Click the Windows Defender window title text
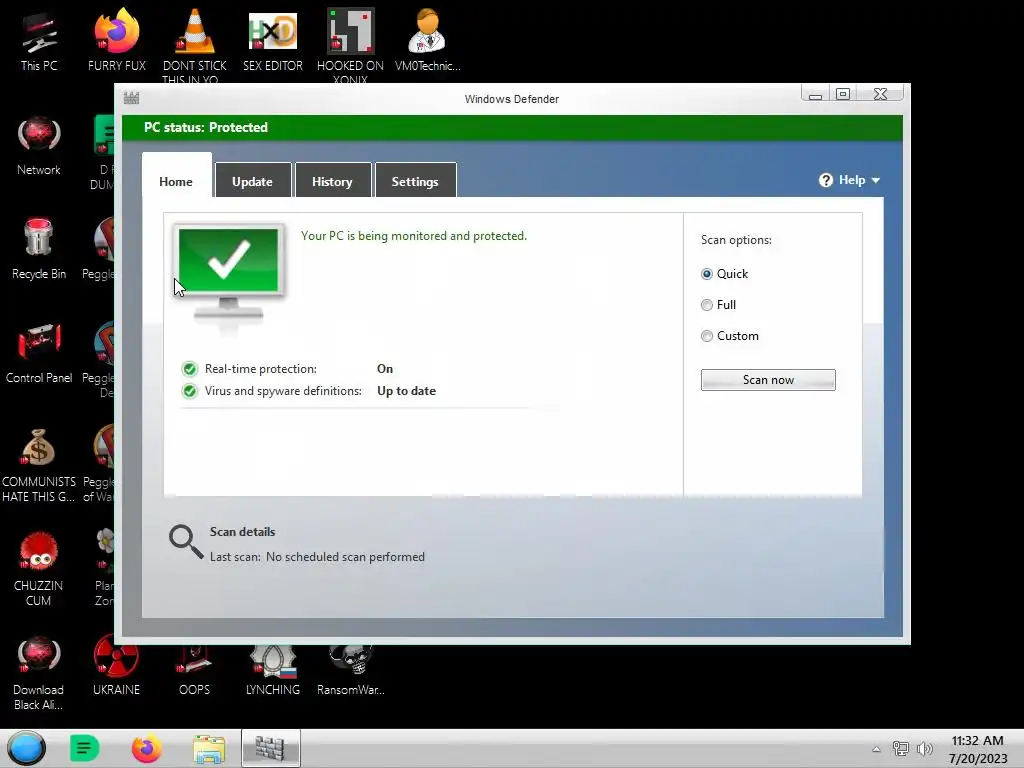Screen dimensions: 1024x768 (x=511, y=99)
